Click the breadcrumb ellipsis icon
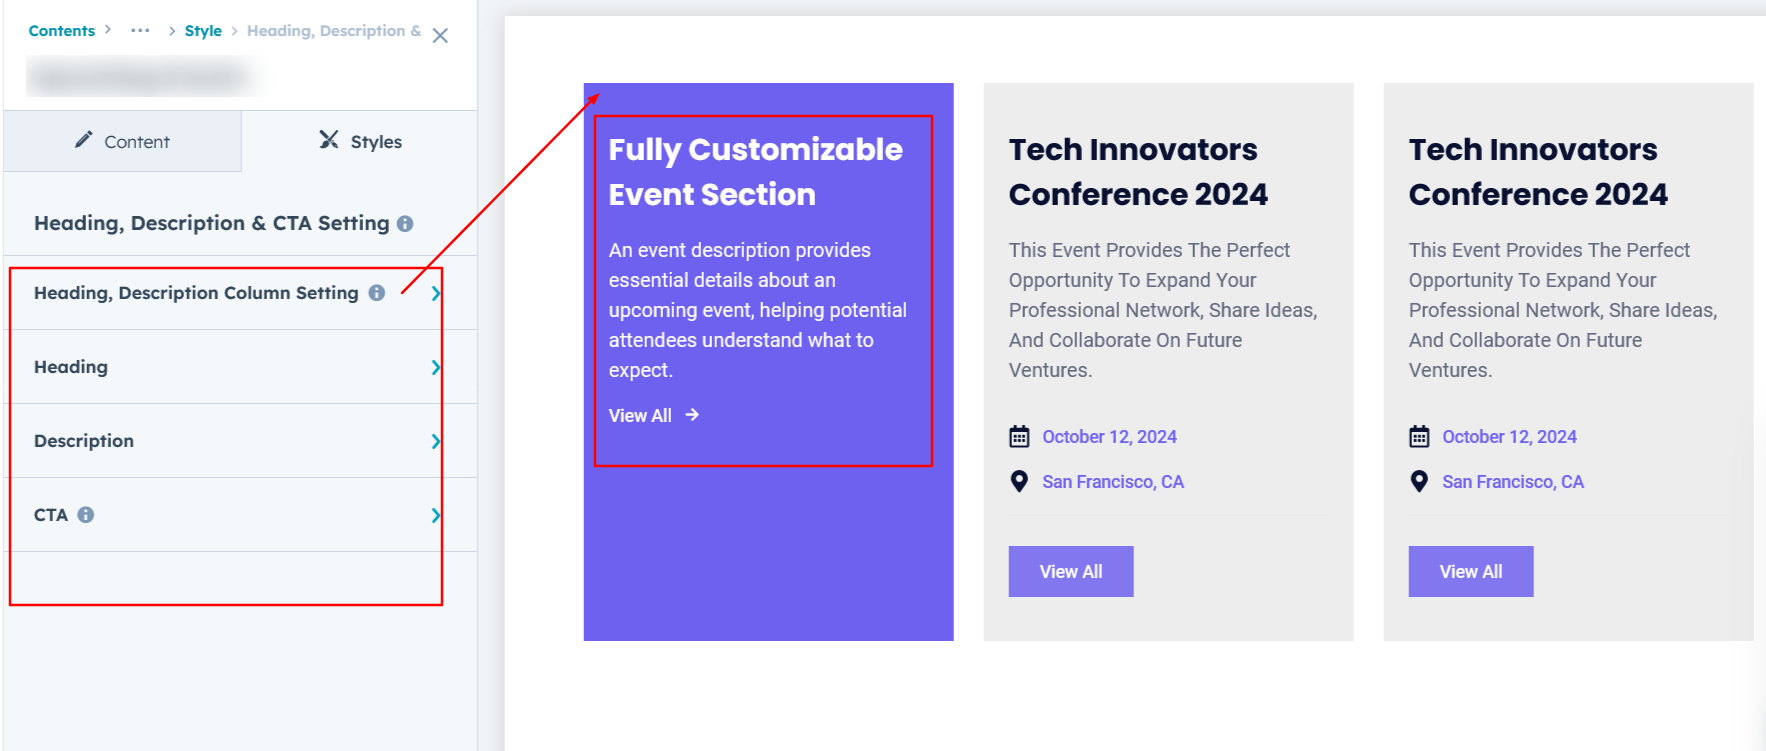 140,31
